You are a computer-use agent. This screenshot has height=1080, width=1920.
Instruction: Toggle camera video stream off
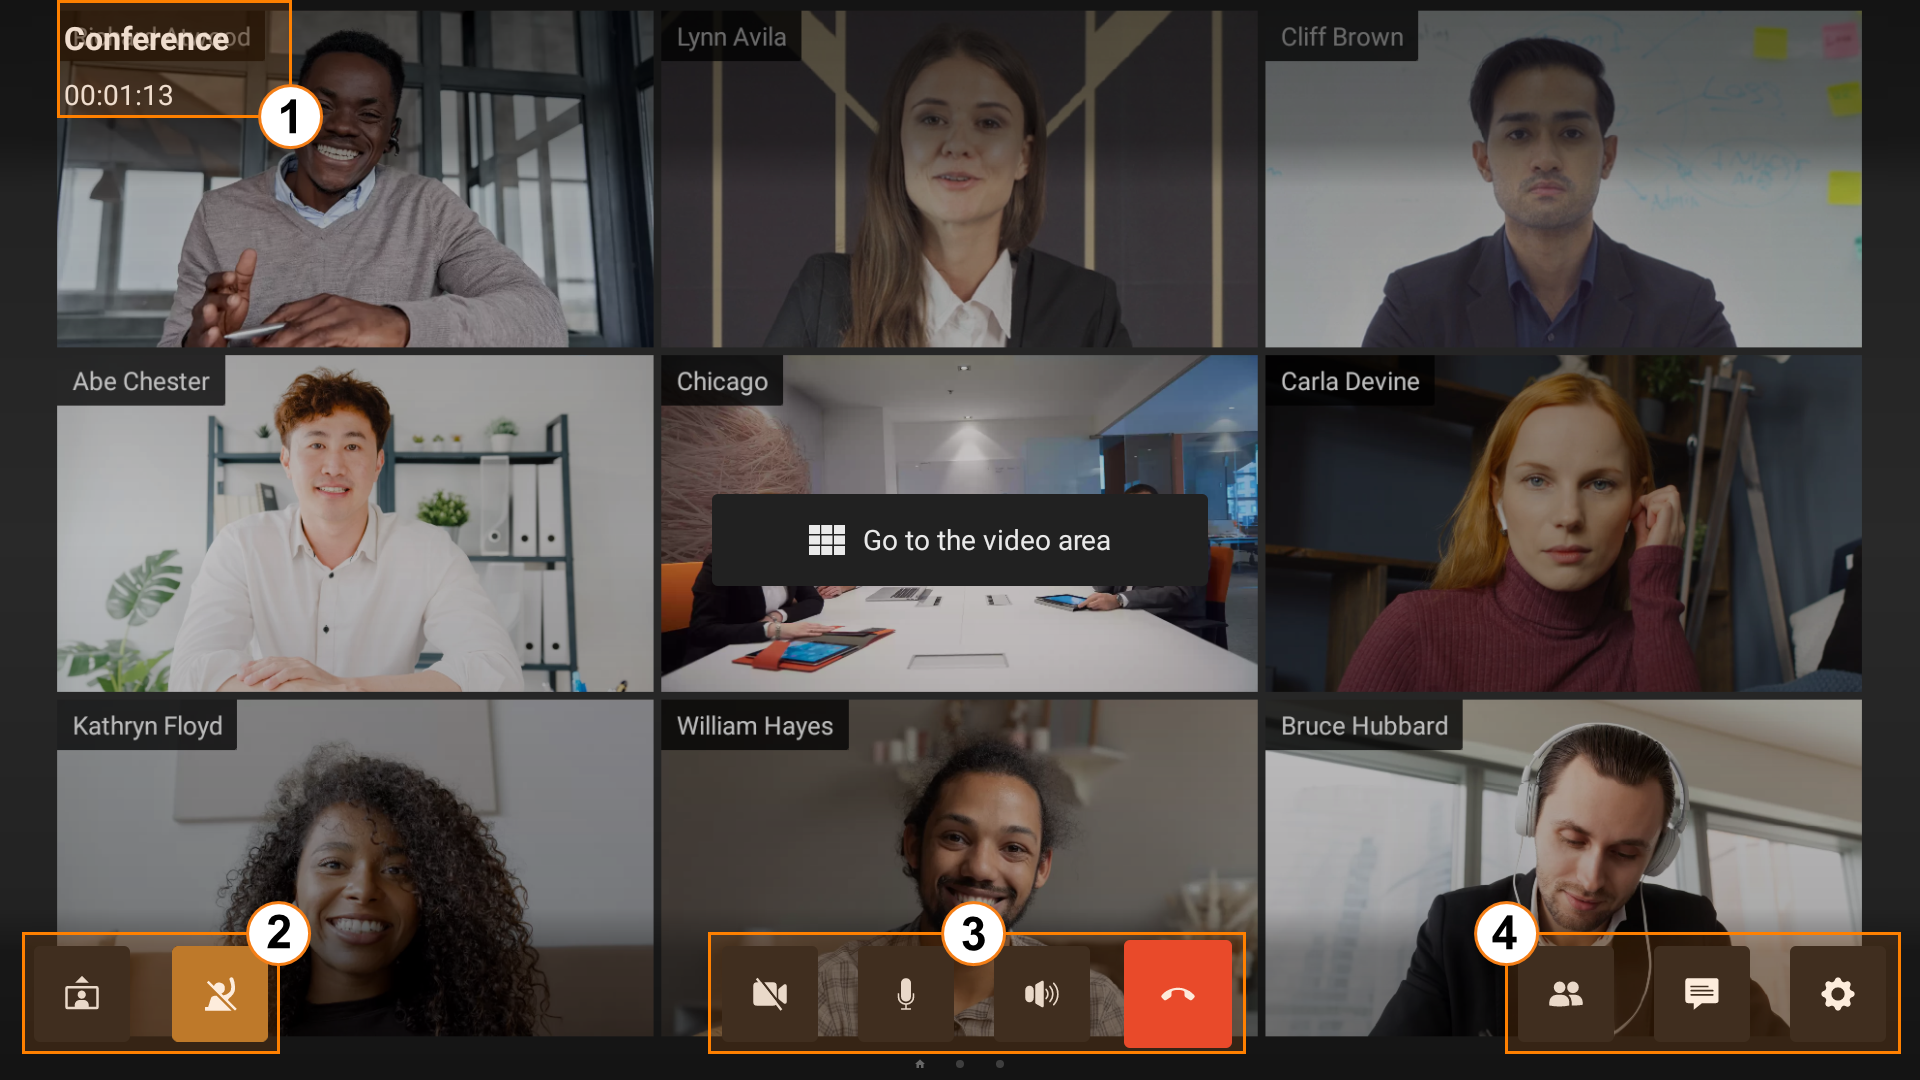pyautogui.click(x=771, y=994)
